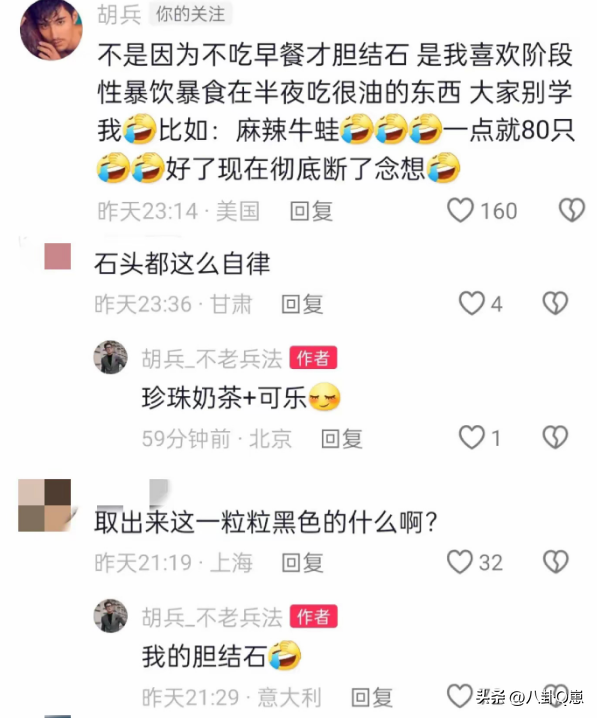This screenshot has height=718, width=597.
Task: Reply to the comment posted at 昨天21:19
Action: pyautogui.click(x=302, y=563)
